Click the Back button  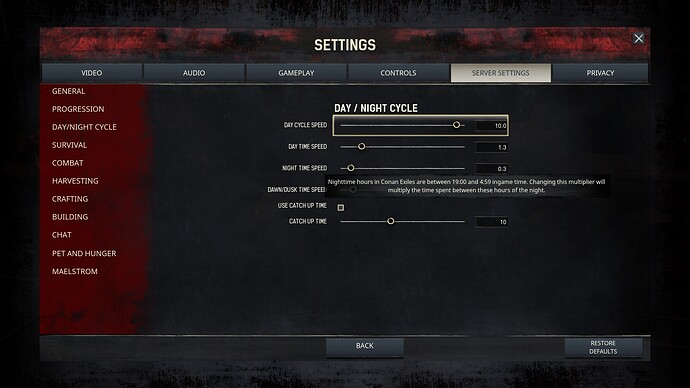tap(365, 346)
